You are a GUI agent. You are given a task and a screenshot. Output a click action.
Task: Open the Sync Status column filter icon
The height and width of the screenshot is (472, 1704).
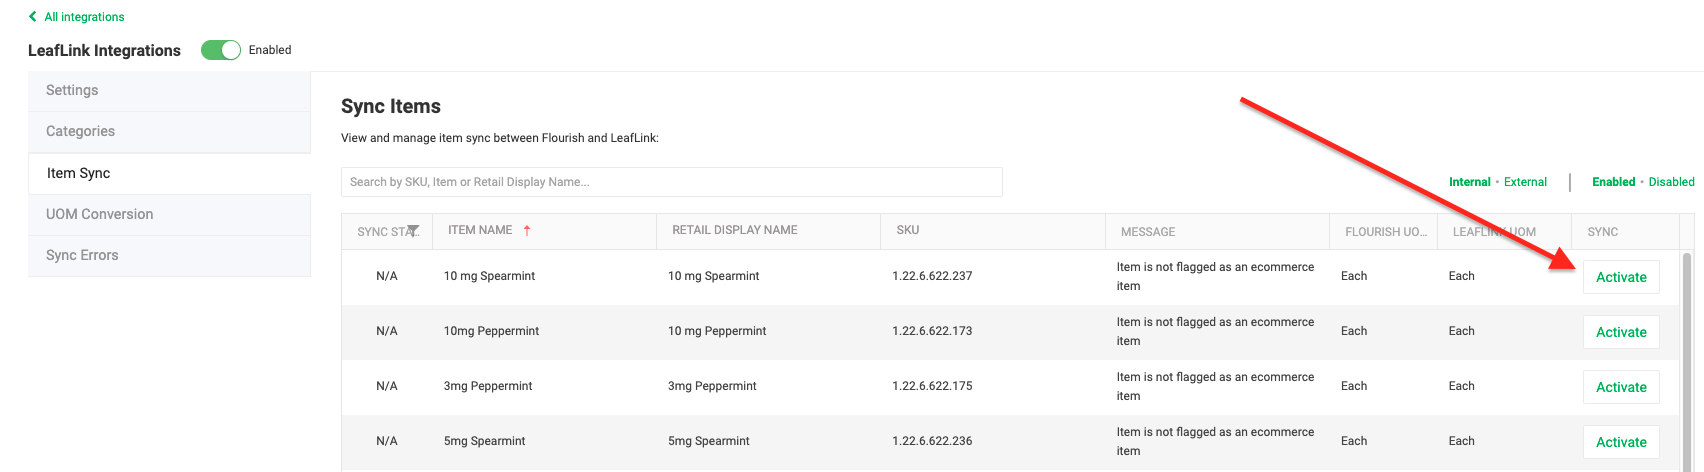coord(413,231)
